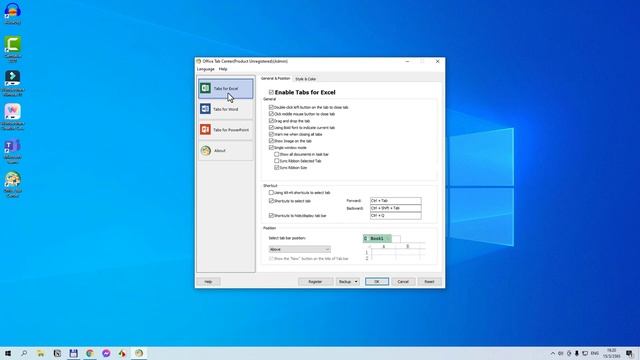Enable using Alt+N shortcuts to select tab
The image size is (640, 360).
point(271,192)
